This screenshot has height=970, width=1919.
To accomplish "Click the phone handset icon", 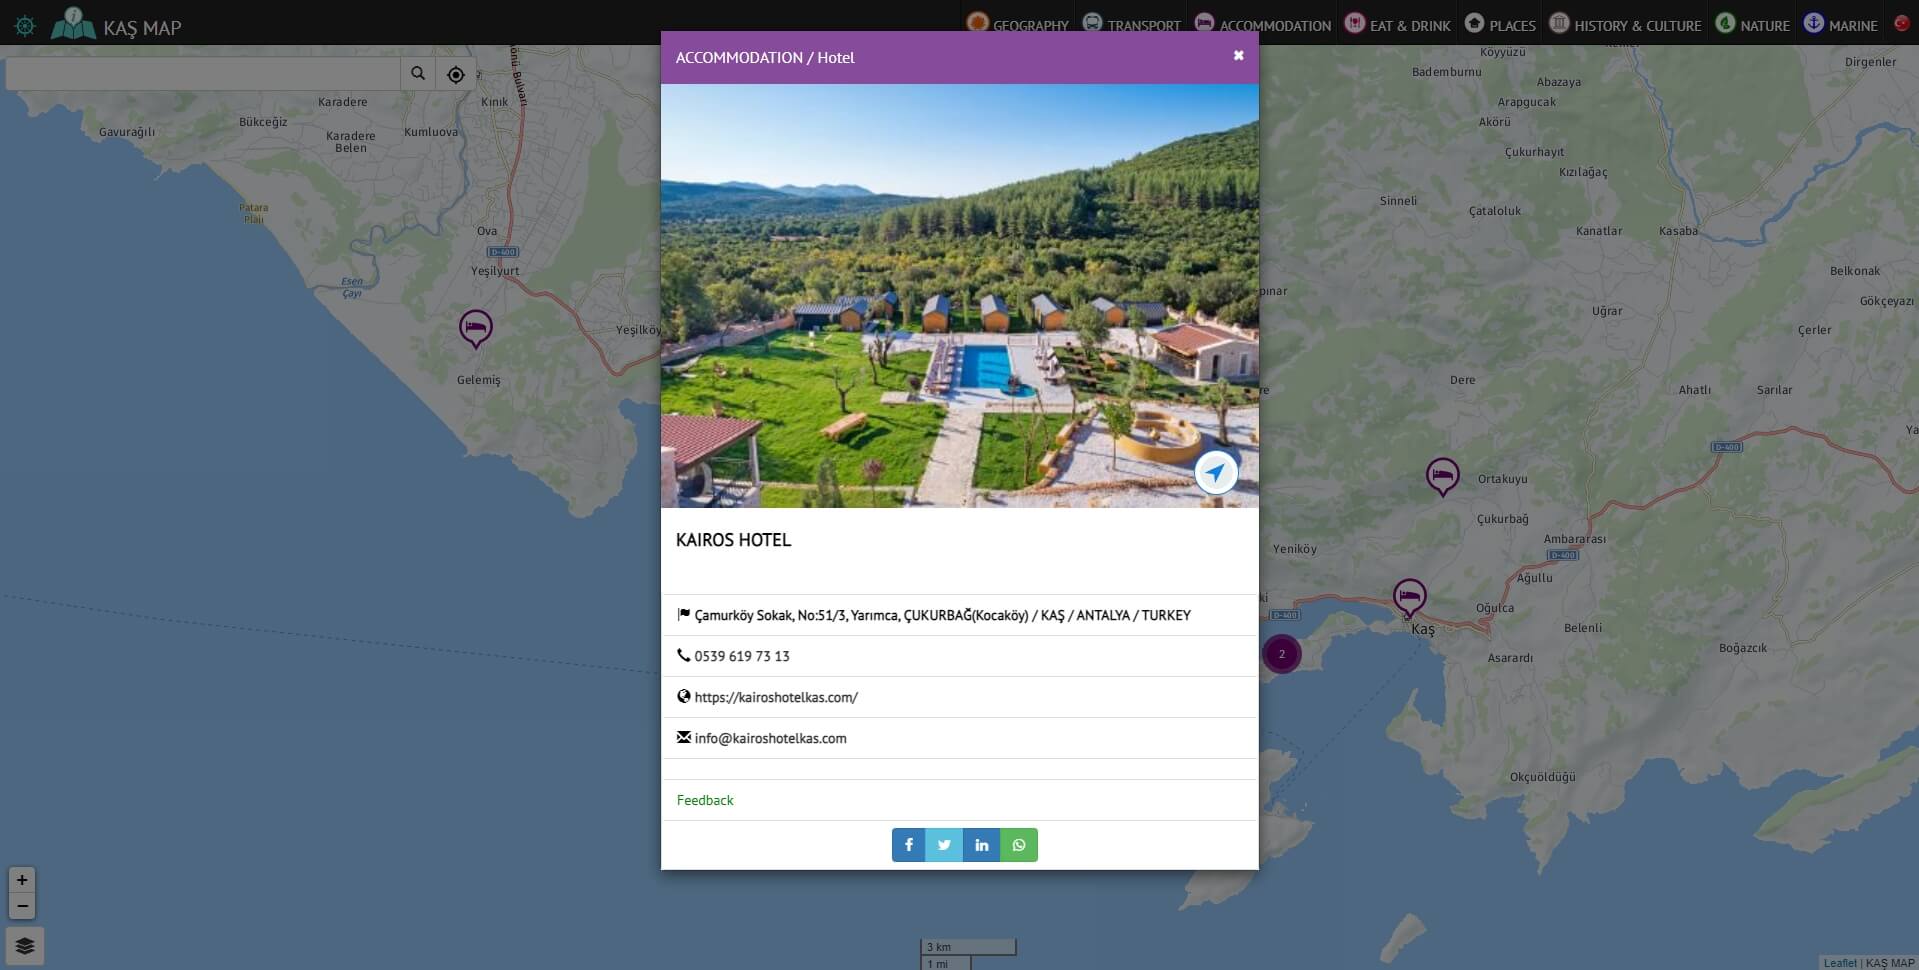I will coord(684,655).
